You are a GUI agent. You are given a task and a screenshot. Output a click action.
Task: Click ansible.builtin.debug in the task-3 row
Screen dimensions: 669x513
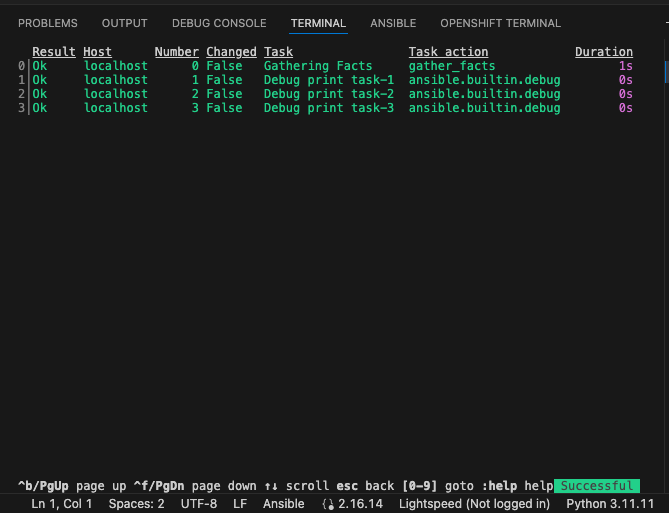pyautogui.click(x=484, y=108)
